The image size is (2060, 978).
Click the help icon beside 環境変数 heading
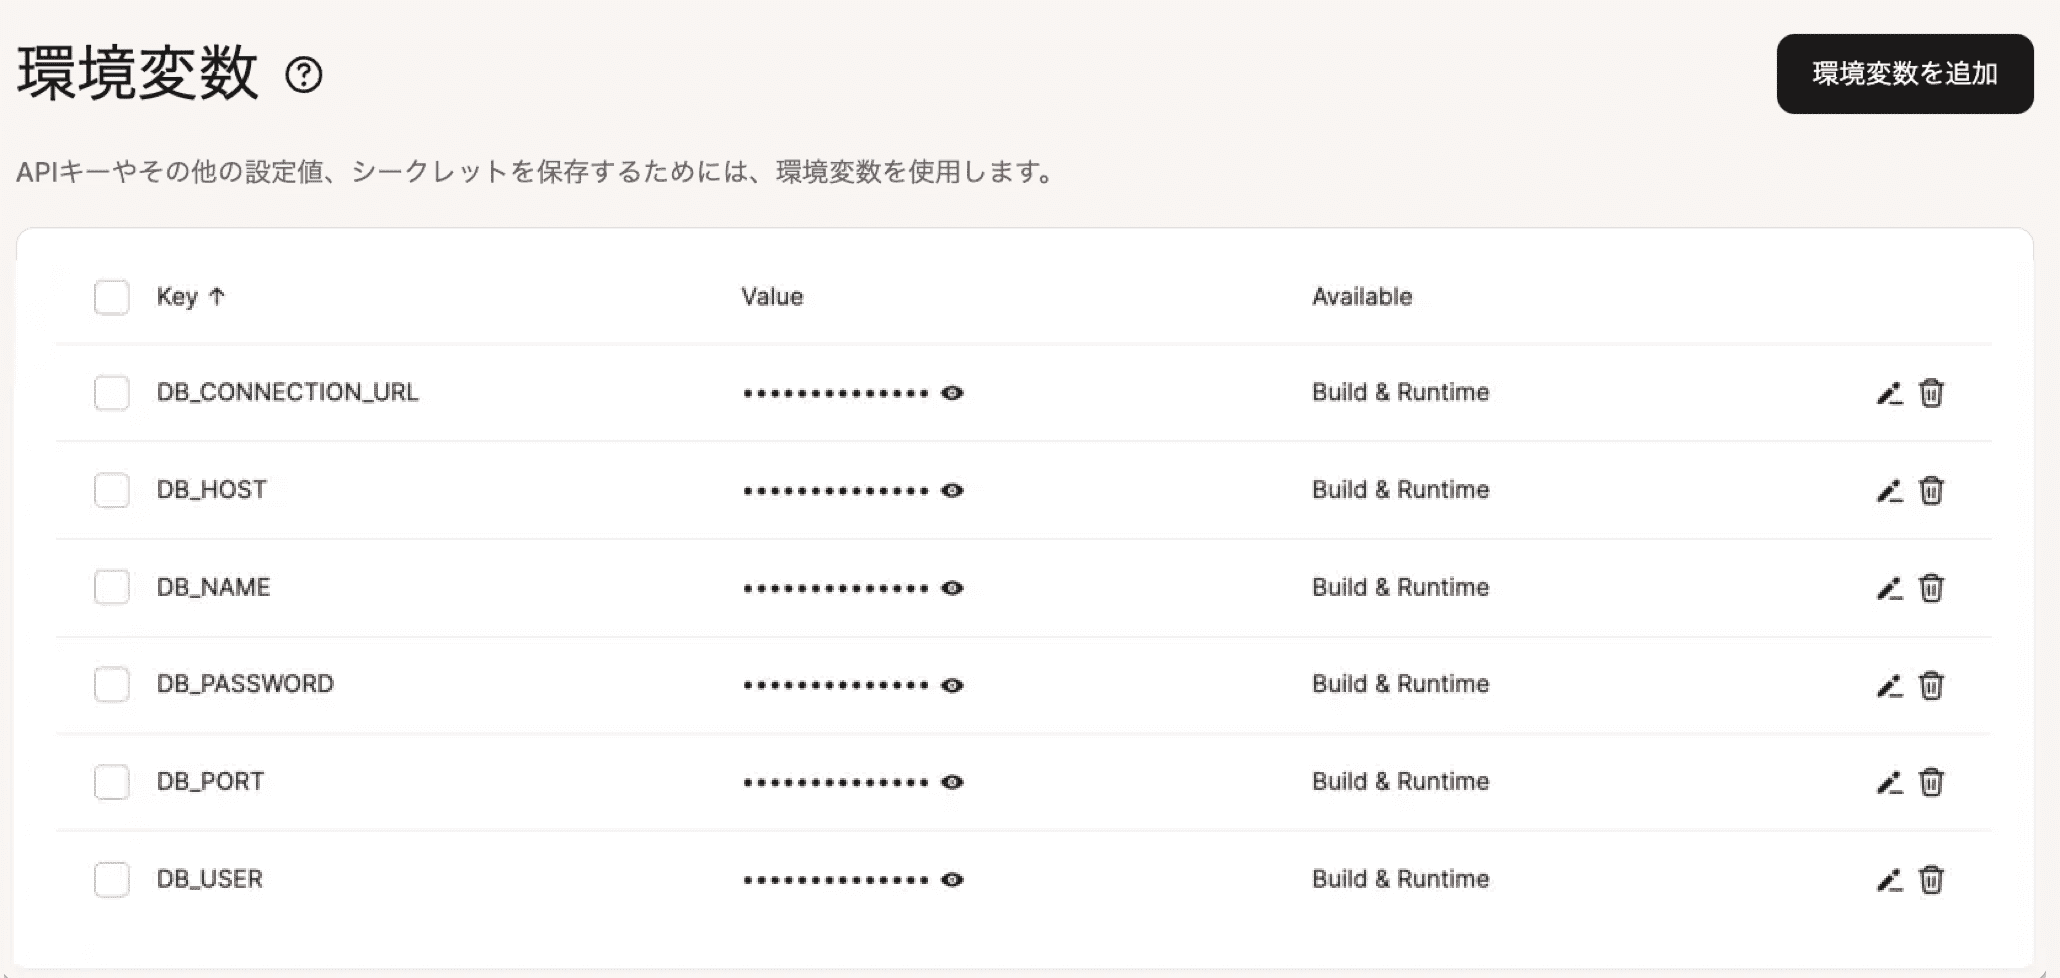click(x=304, y=75)
